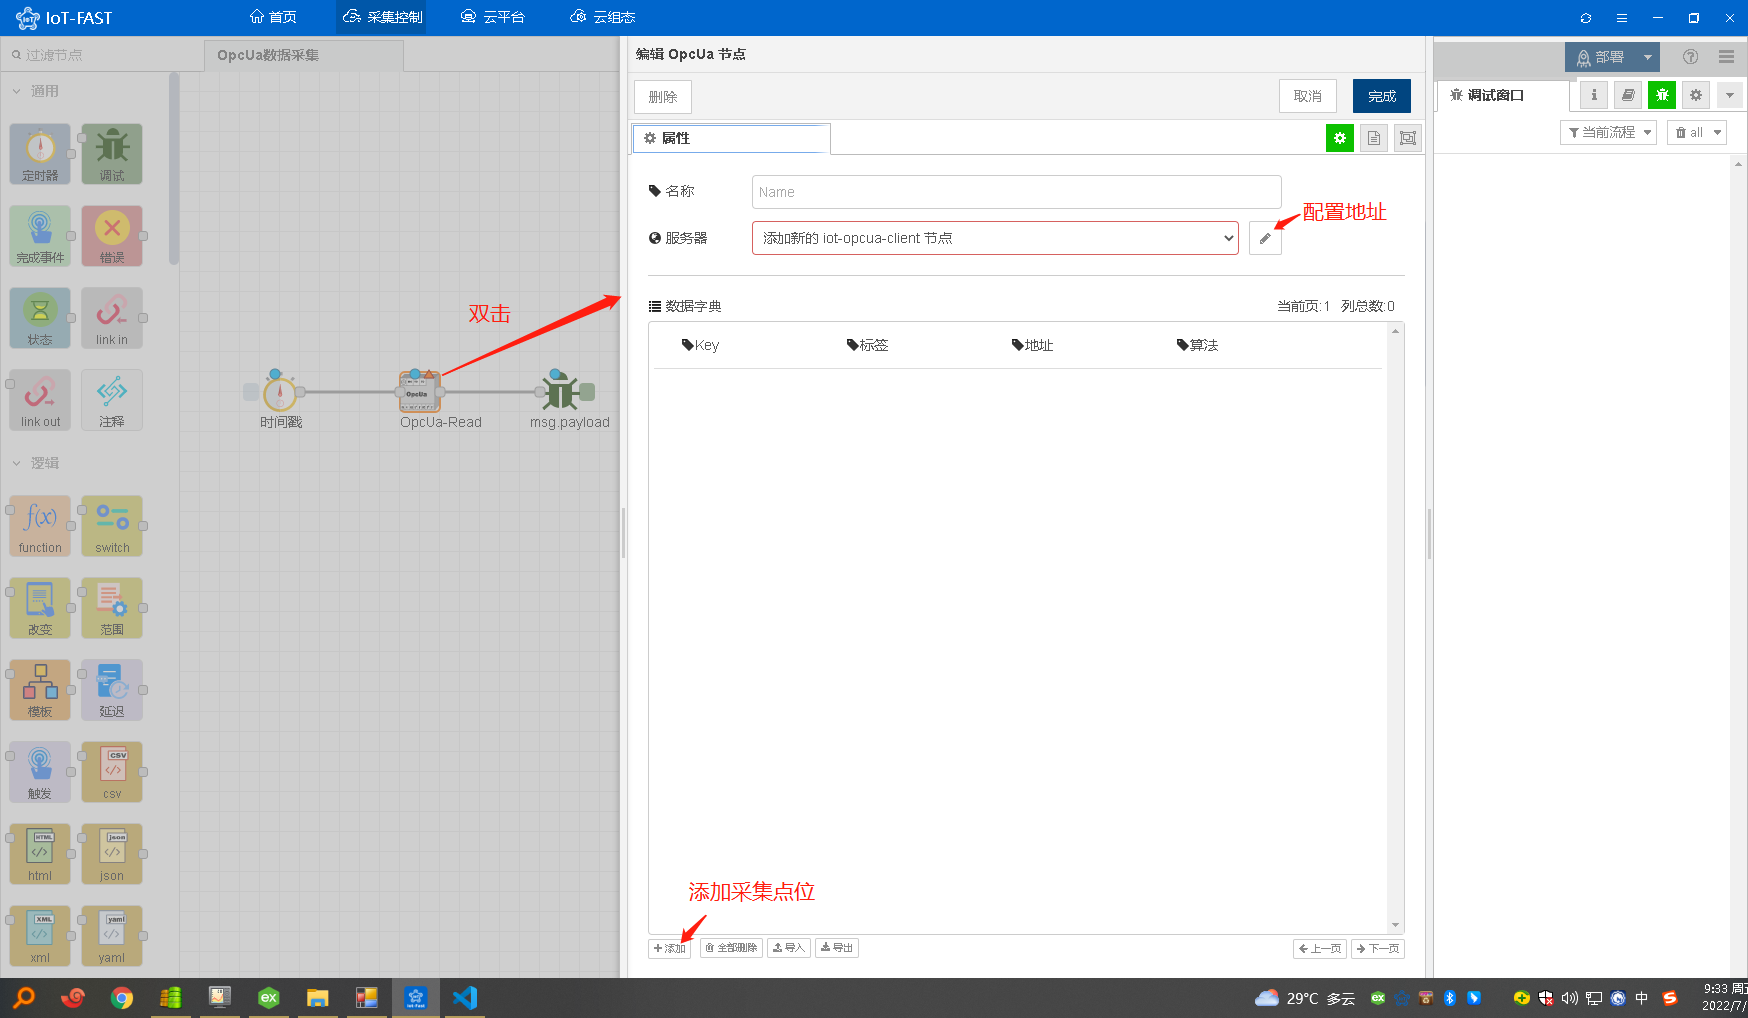
Task: Open the 当前流程 filter dropdown
Action: click(x=1608, y=132)
